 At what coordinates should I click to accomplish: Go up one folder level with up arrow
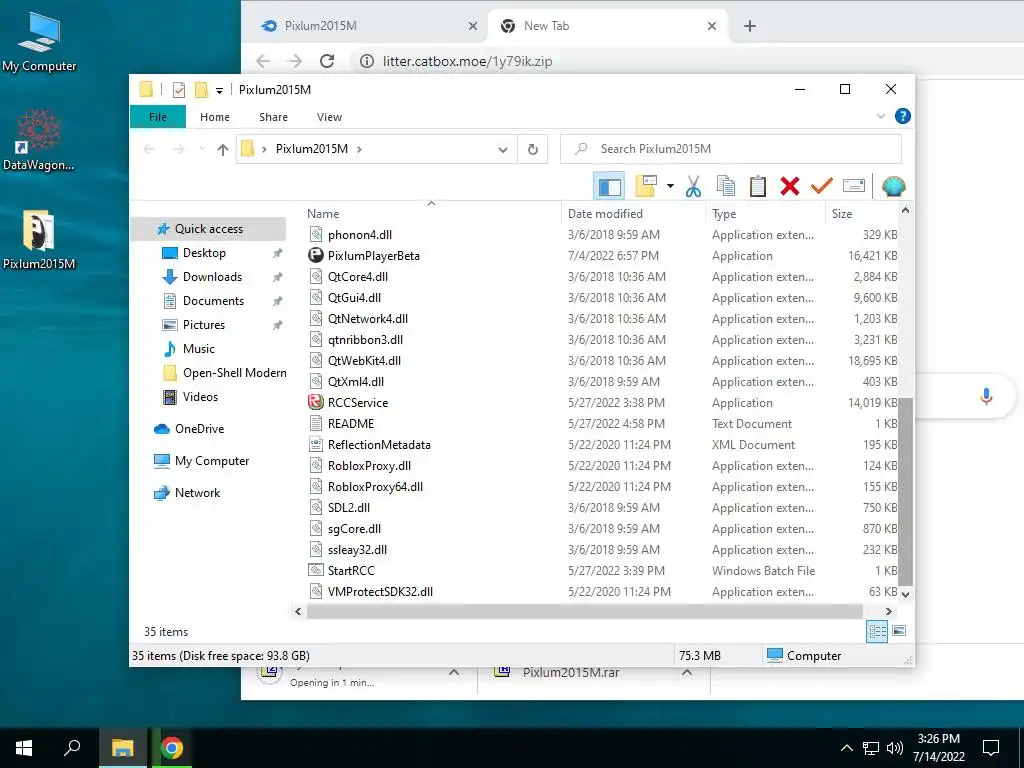tap(223, 150)
